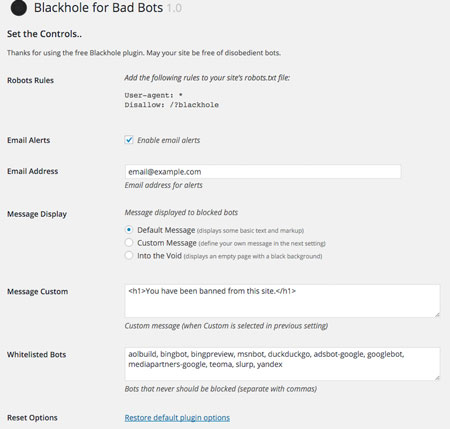Click the User-agent rule code line
The height and width of the screenshot is (429, 450).
tap(154, 95)
